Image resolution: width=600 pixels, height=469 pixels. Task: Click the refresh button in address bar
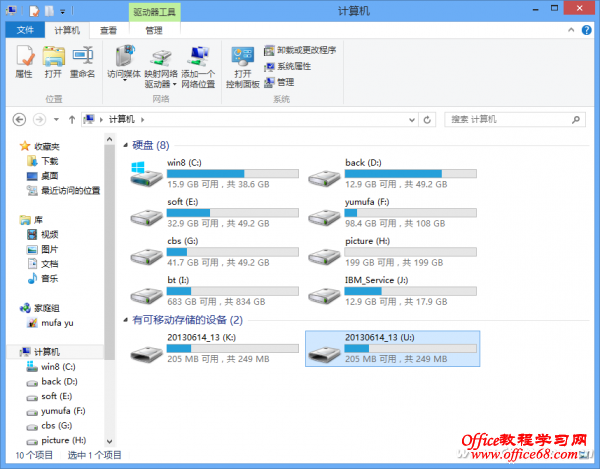click(x=427, y=120)
